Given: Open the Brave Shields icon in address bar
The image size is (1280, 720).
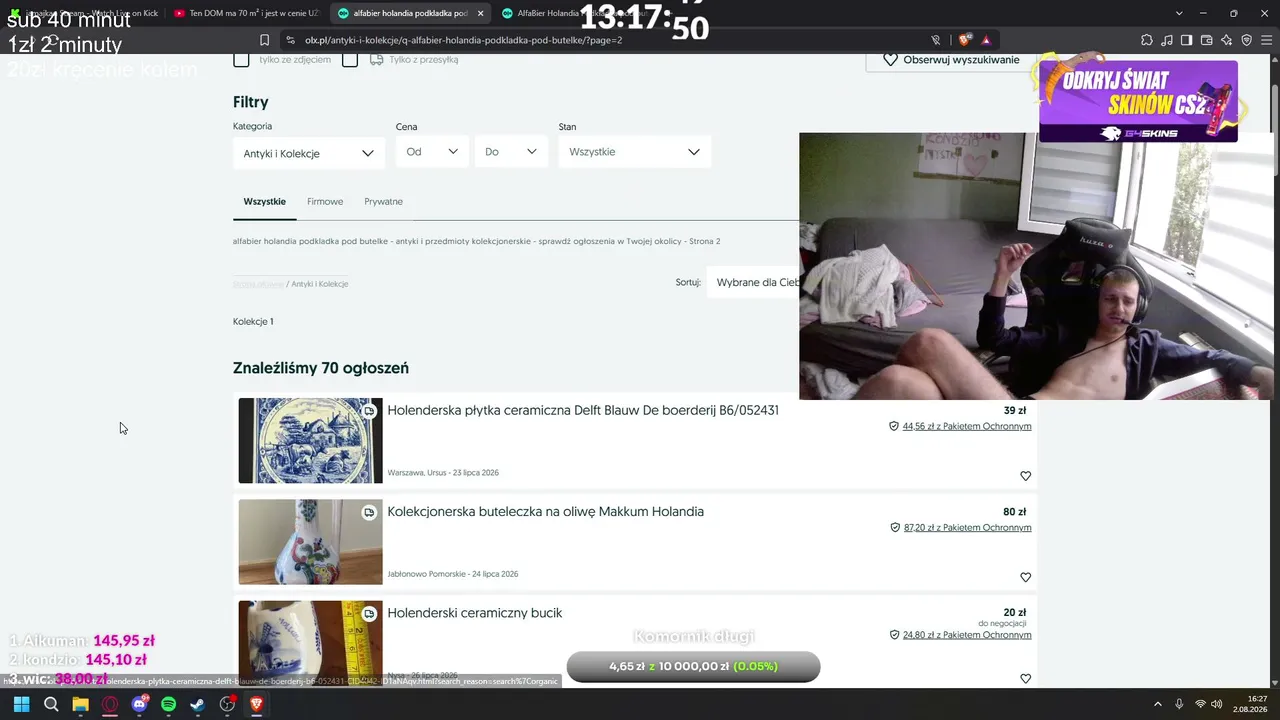Looking at the screenshot, I should [x=965, y=40].
